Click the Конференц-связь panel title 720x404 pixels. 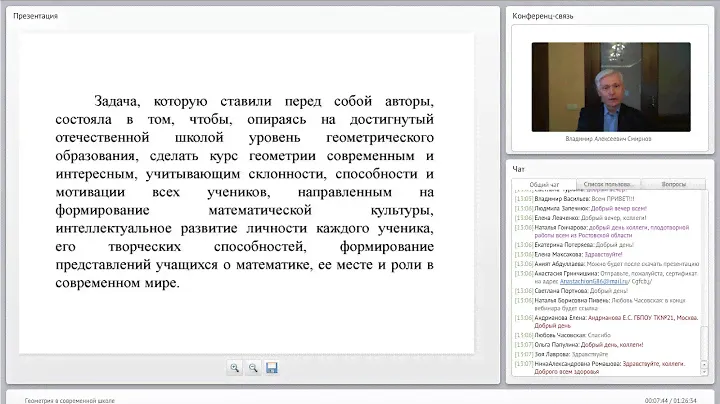(x=541, y=16)
